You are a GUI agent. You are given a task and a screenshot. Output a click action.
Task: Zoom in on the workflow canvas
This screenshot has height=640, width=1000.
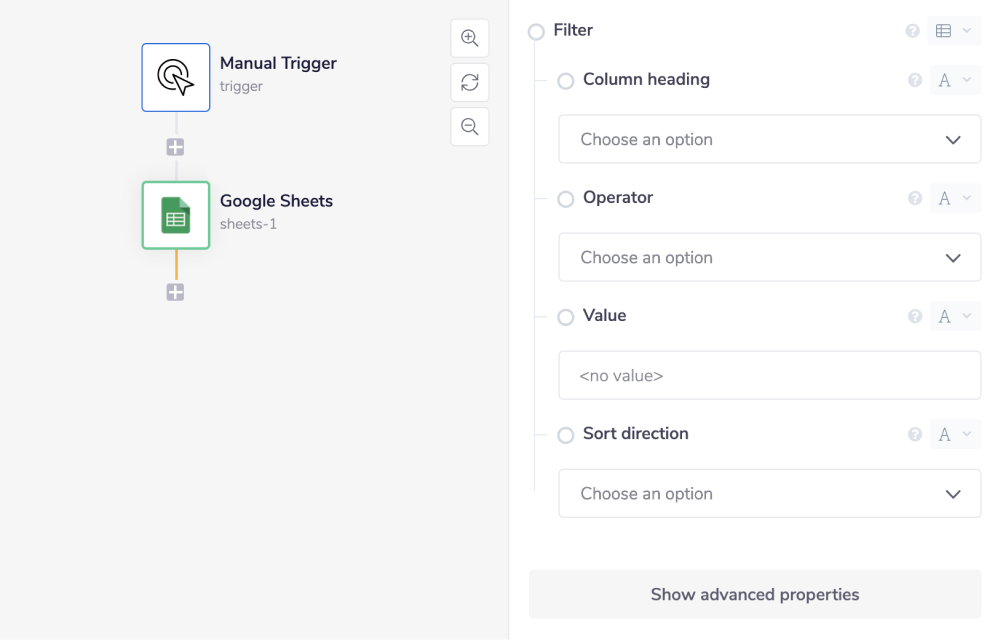click(x=469, y=38)
